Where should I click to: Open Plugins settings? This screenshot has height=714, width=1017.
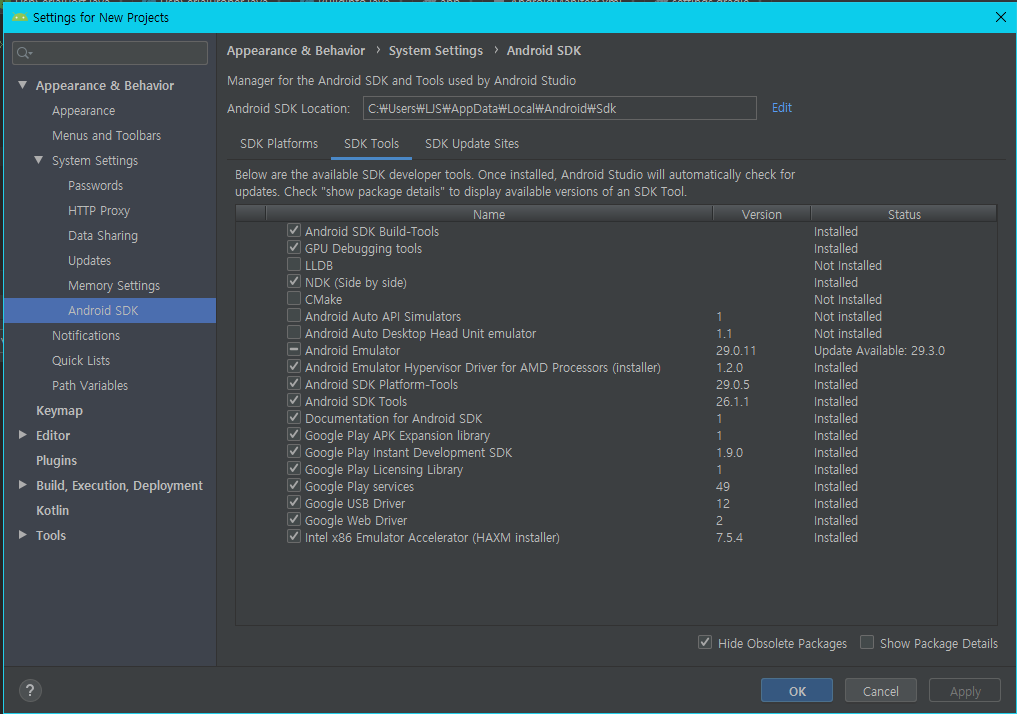click(56, 460)
